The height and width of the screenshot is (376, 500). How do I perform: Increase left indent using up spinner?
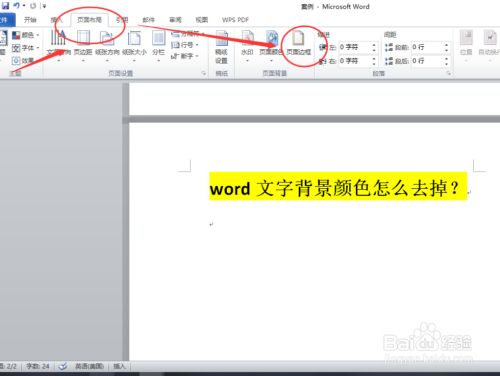click(x=374, y=45)
